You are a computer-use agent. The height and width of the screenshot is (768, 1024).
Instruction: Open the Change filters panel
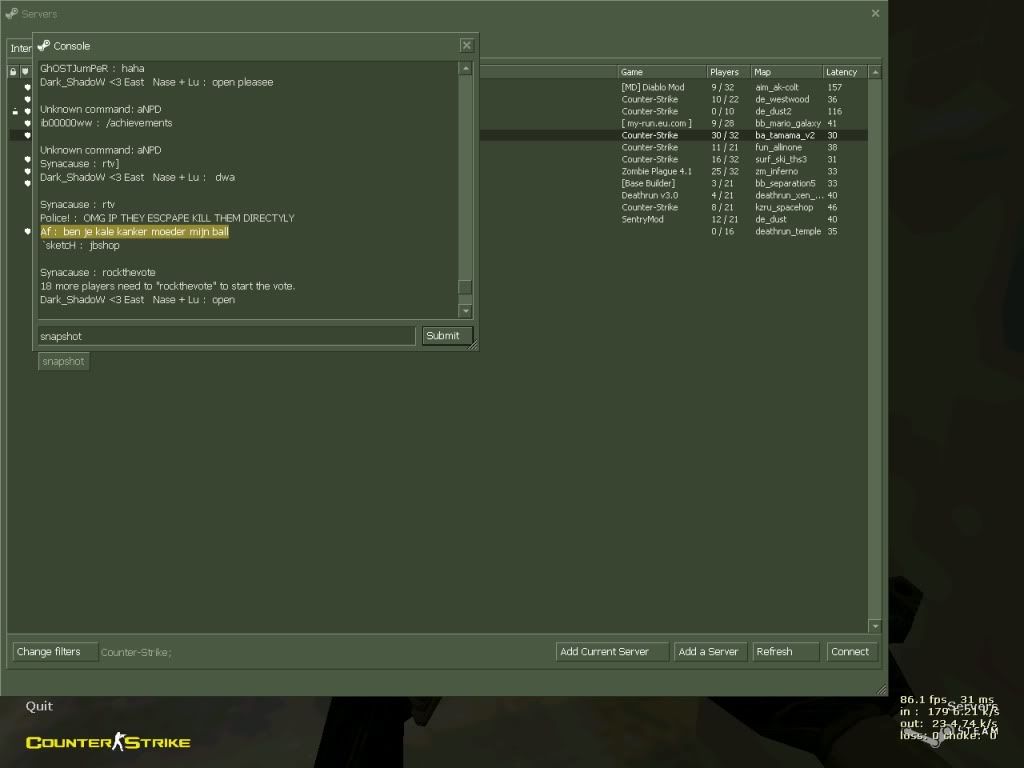point(54,652)
